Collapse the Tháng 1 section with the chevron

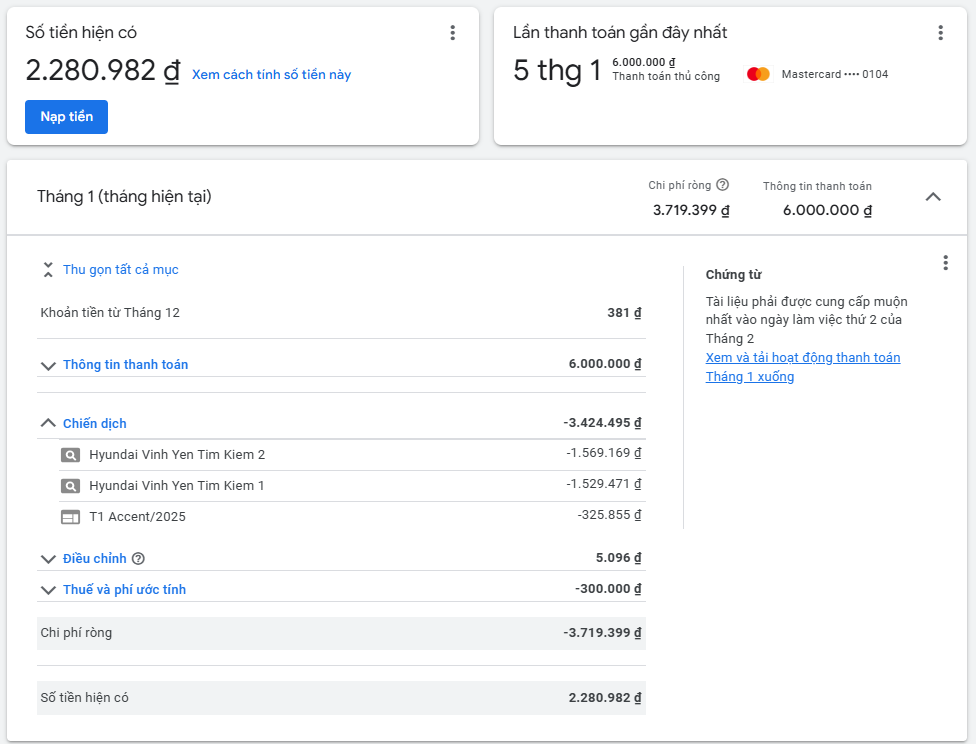point(933,197)
